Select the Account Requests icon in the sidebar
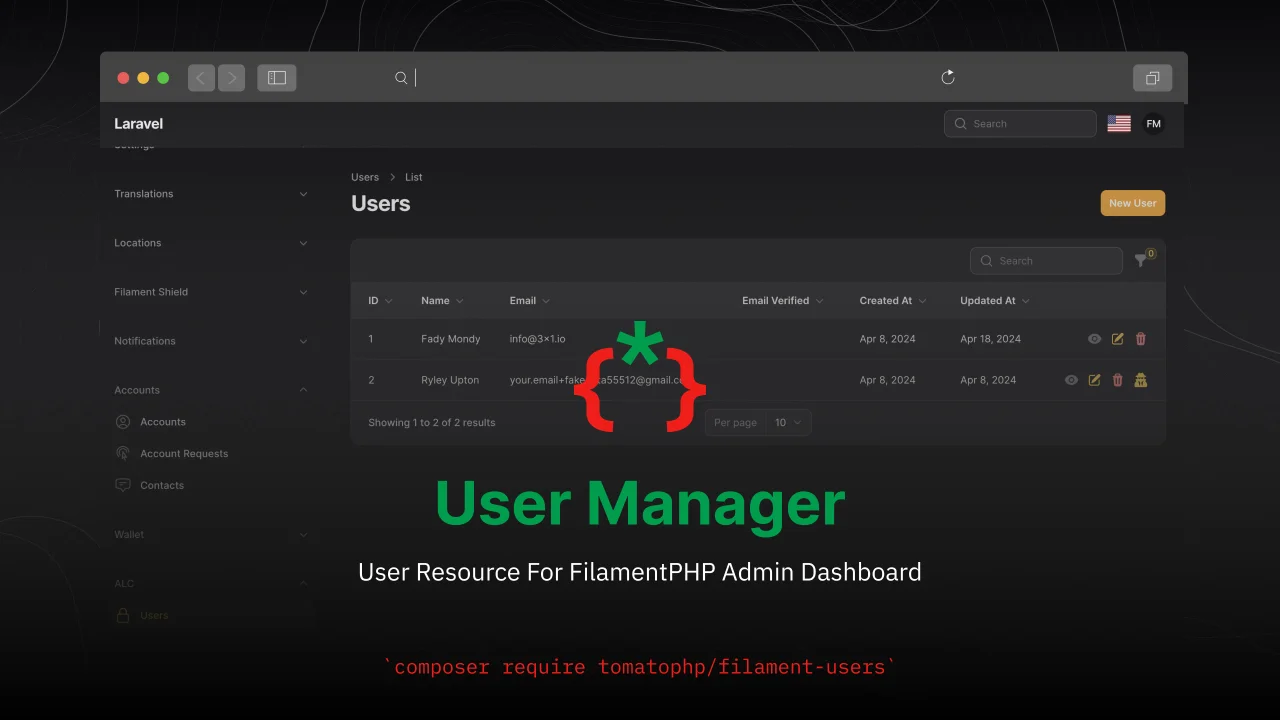This screenshot has width=1280, height=720. (123, 453)
